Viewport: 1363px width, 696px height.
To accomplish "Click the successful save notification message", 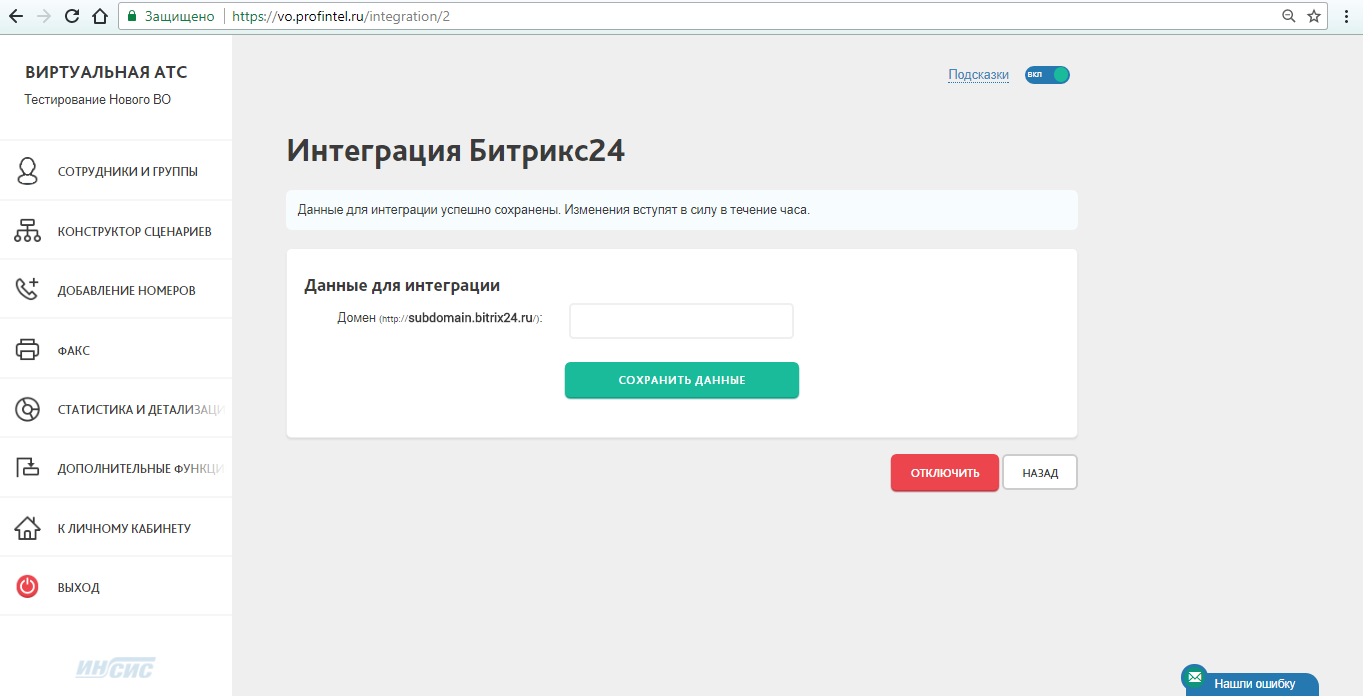I will pyautogui.click(x=682, y=210).
